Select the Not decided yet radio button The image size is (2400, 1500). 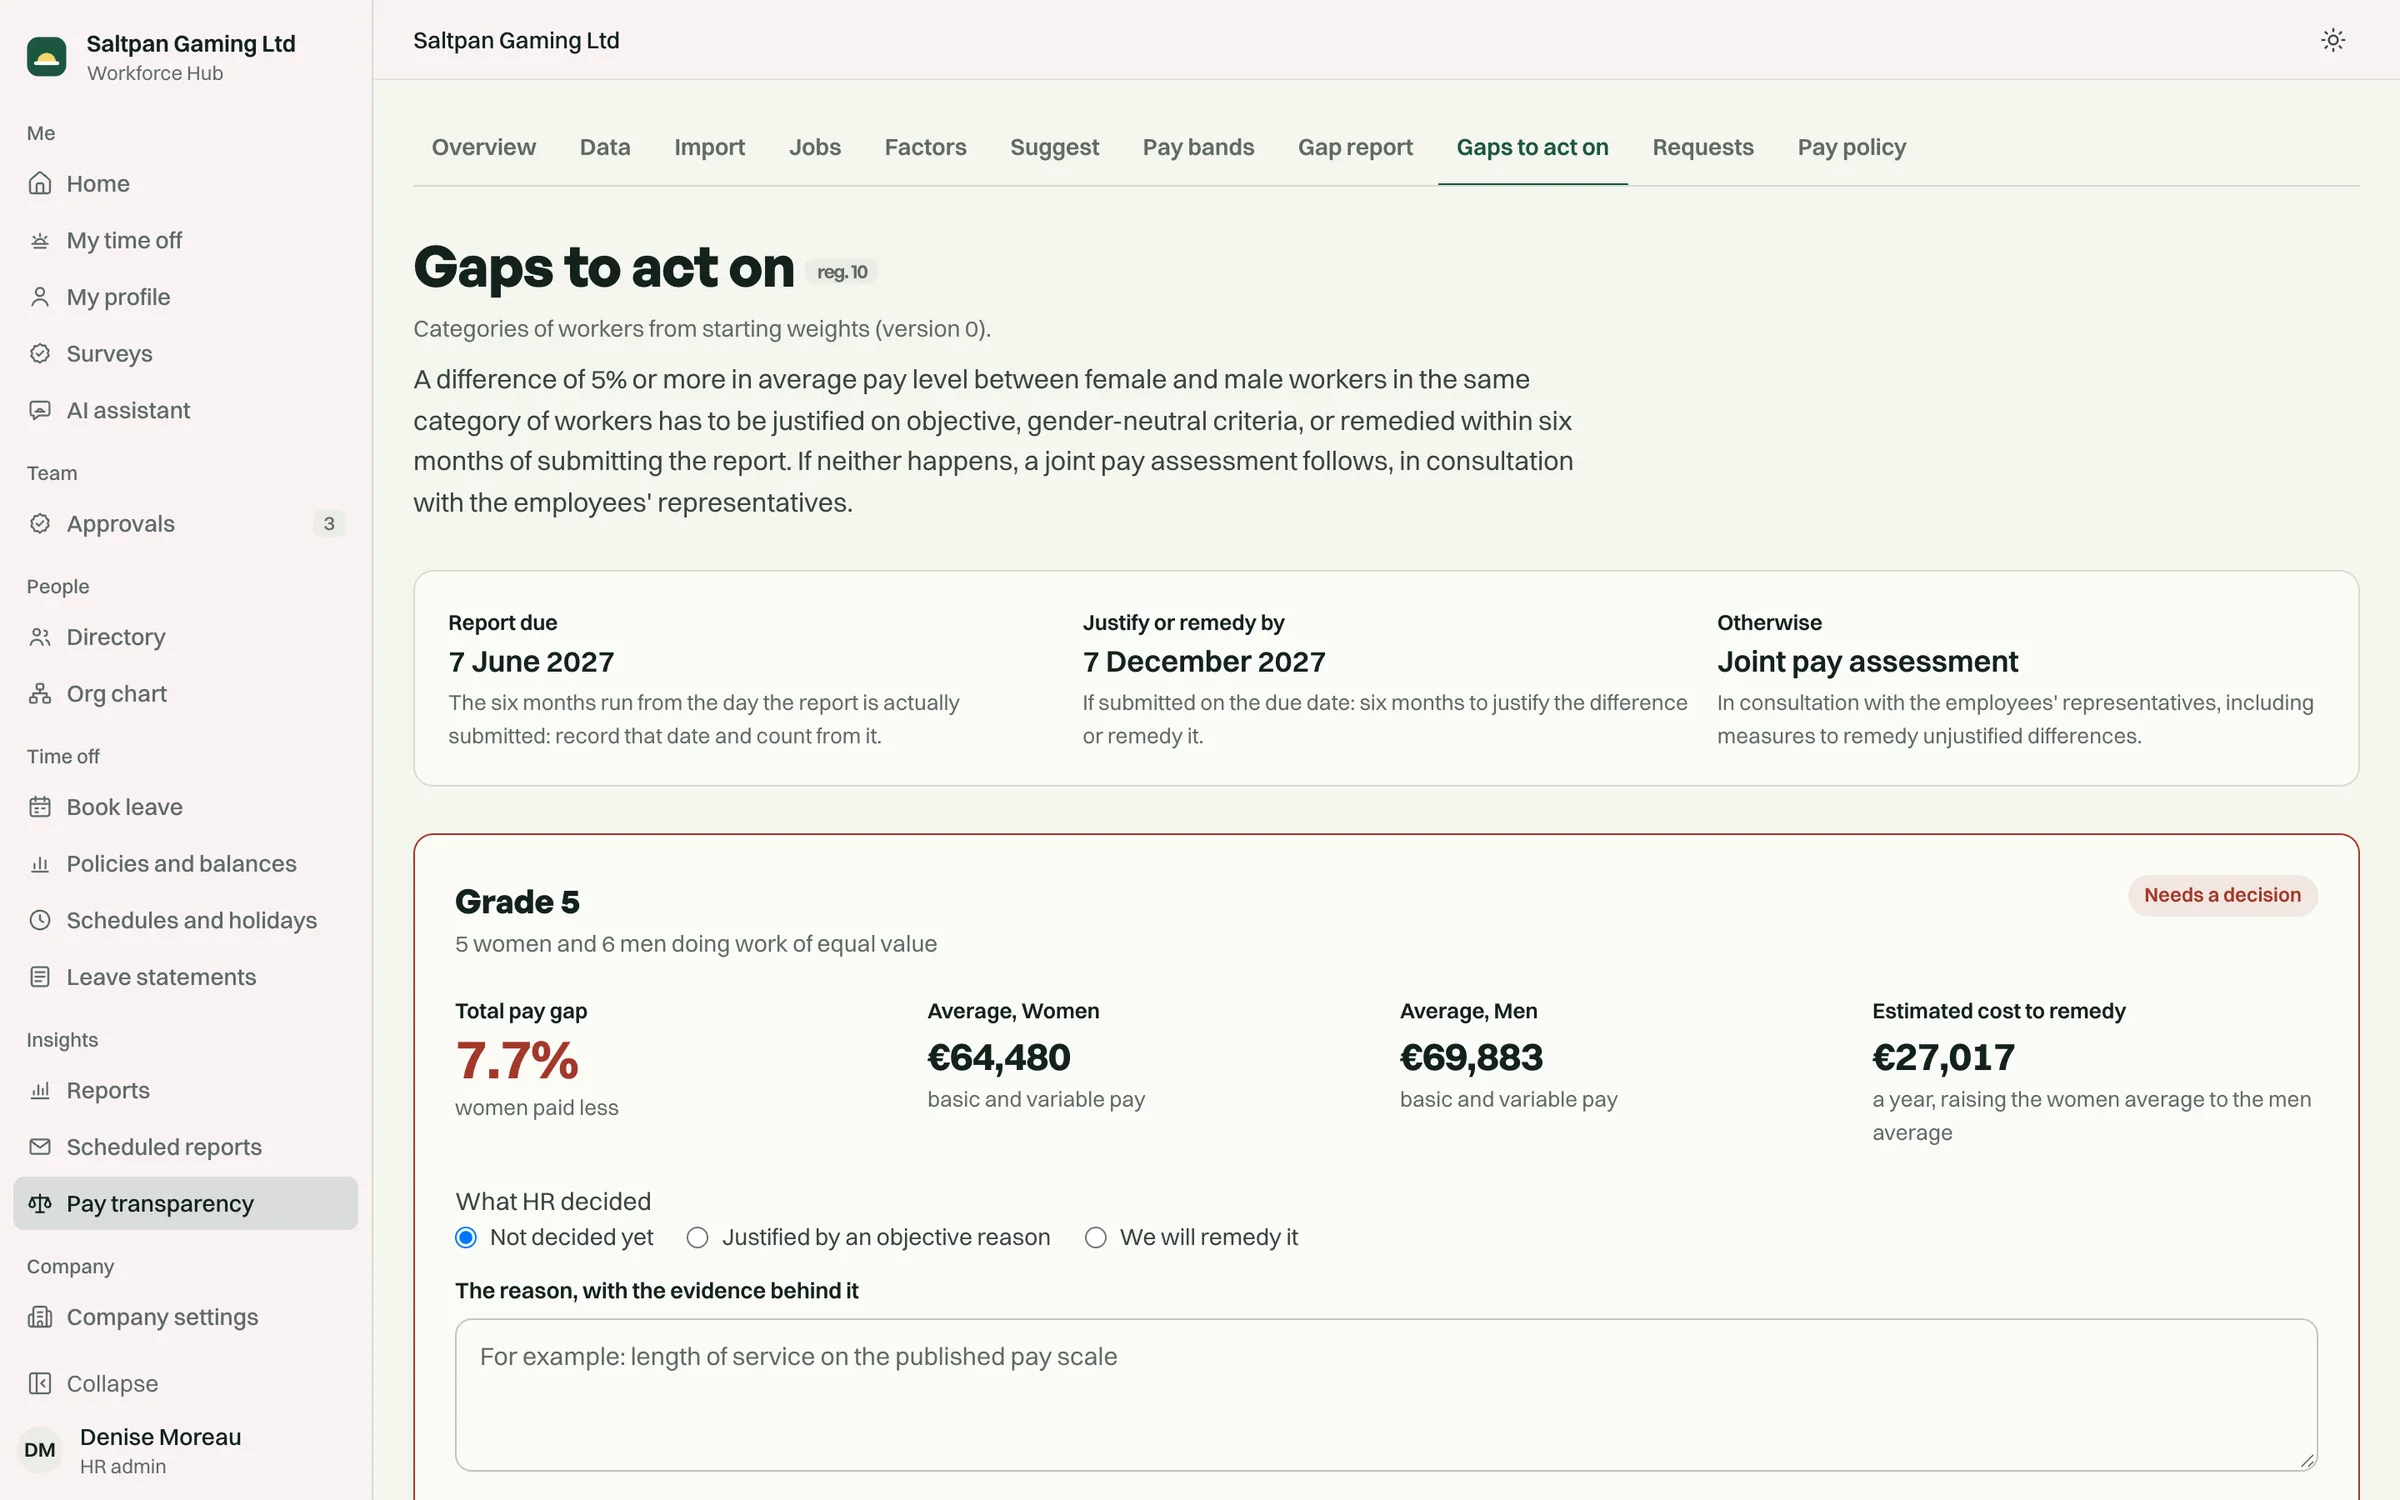pyautogui.click(x=466, y=1237)
